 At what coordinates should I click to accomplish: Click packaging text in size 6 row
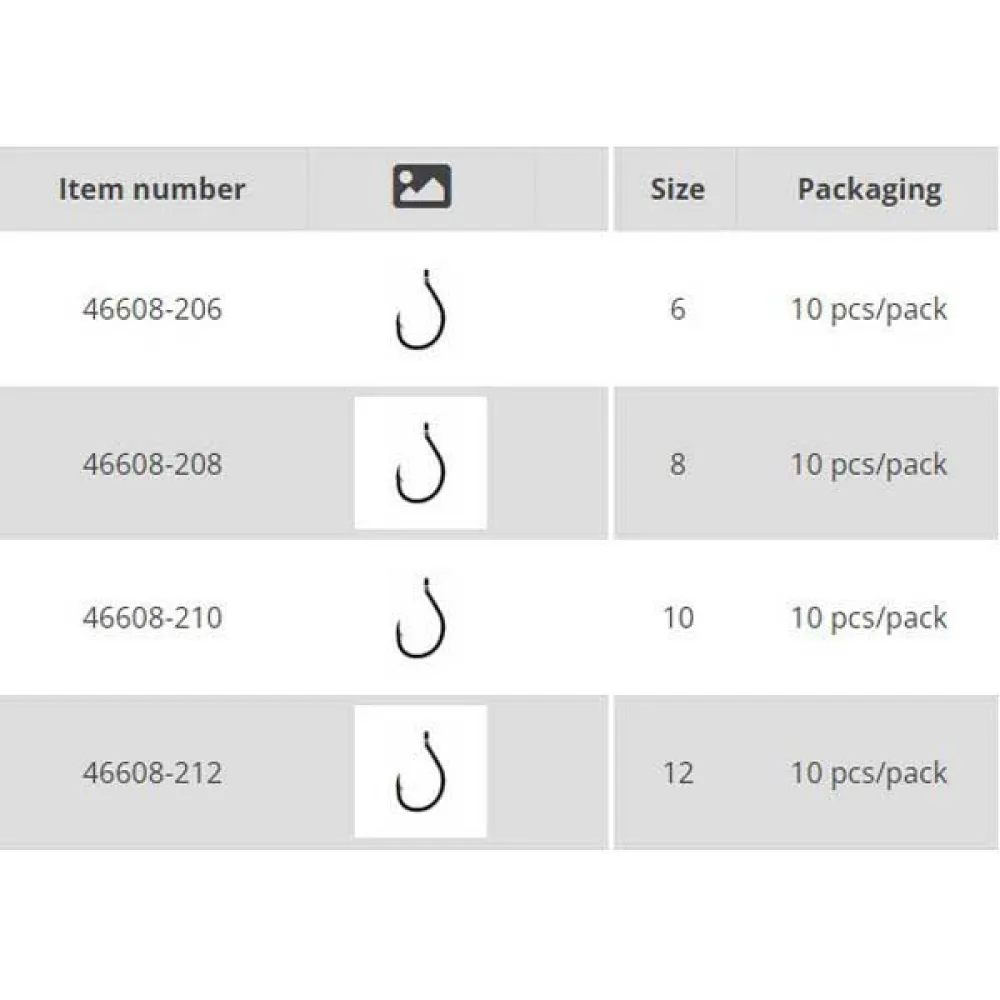(x=868, y=309)
